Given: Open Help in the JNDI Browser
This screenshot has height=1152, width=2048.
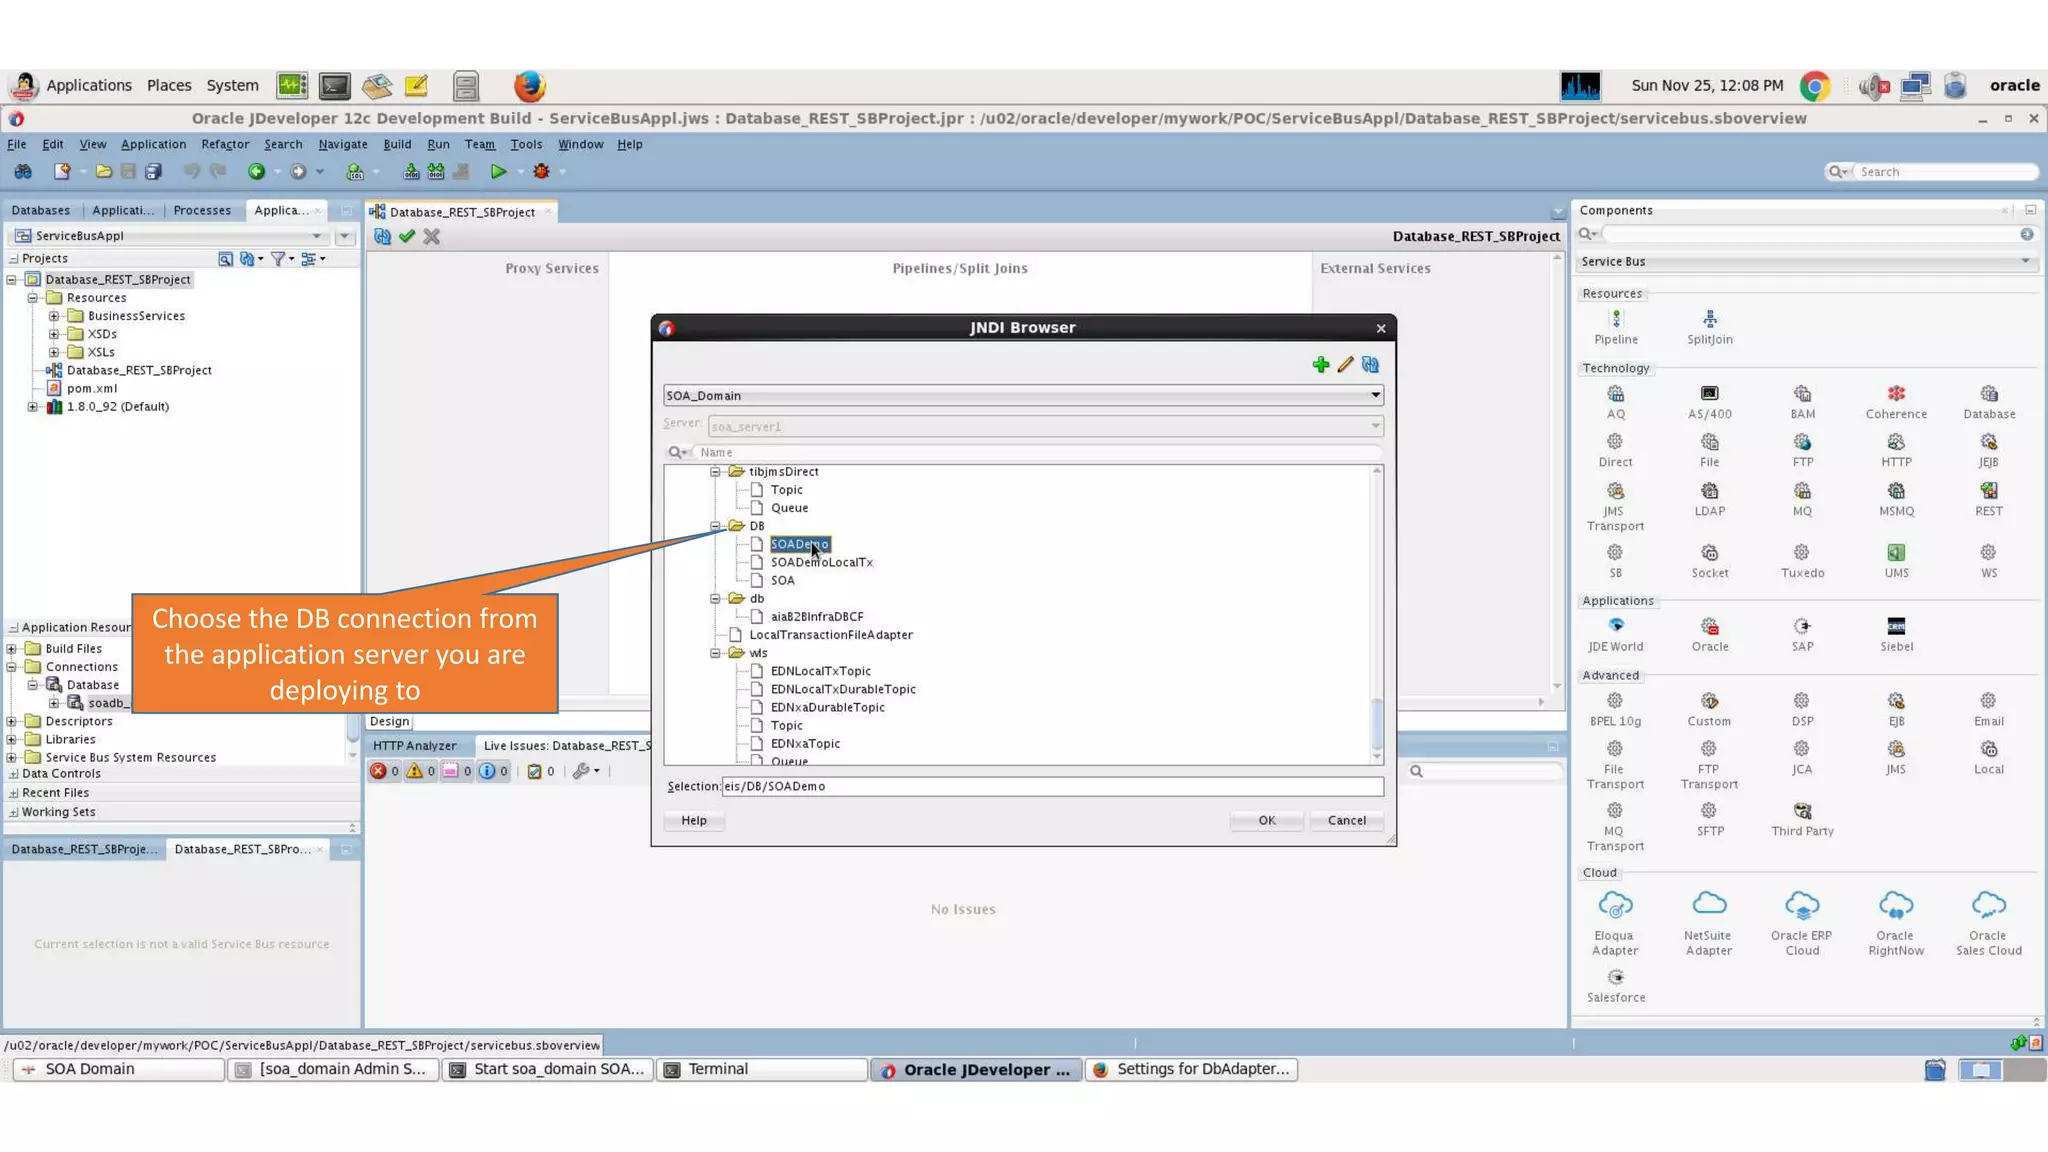Looking at the screenshot, I should (693, 821).
